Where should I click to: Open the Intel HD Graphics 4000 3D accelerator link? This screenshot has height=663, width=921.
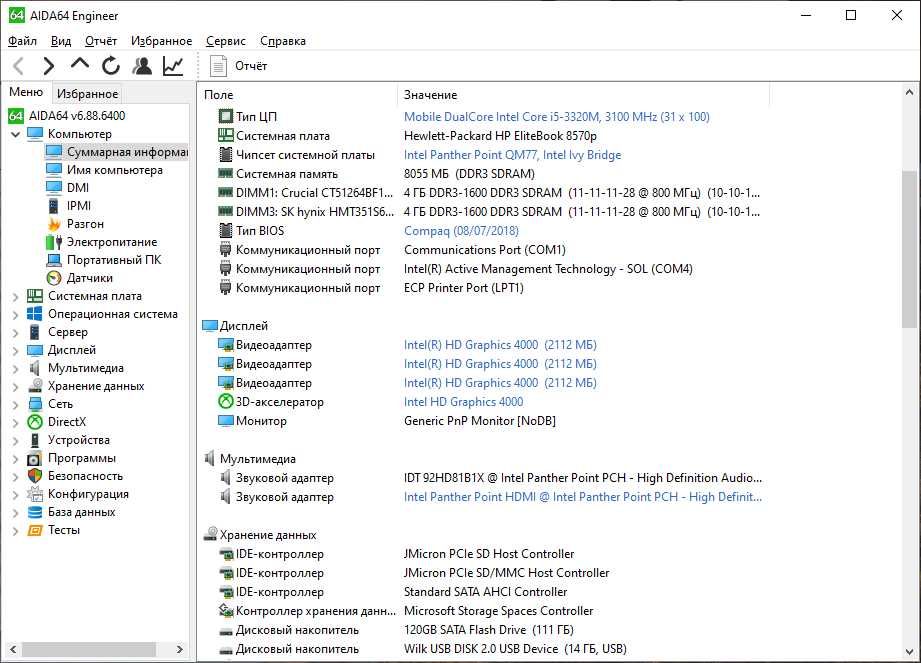pos(463,402)
